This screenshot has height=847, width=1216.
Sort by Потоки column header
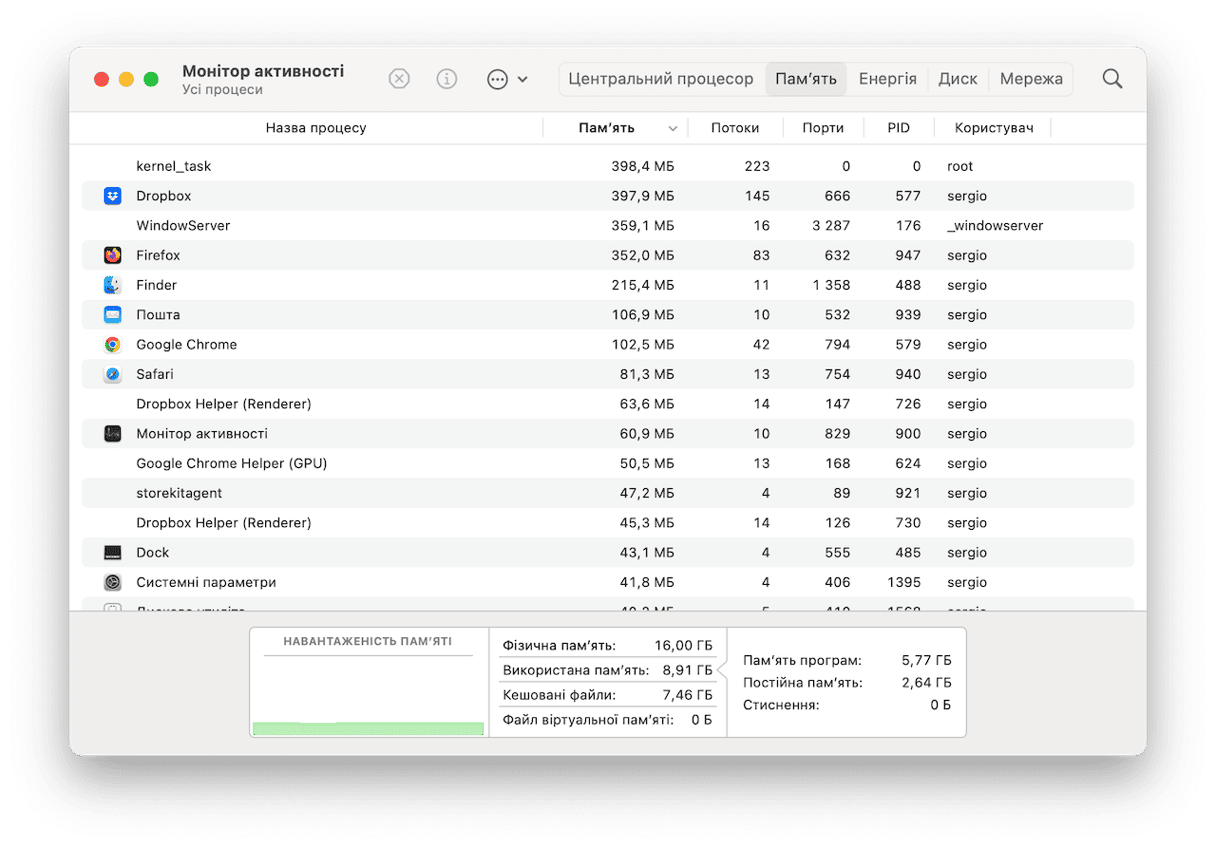pos(735,128)
